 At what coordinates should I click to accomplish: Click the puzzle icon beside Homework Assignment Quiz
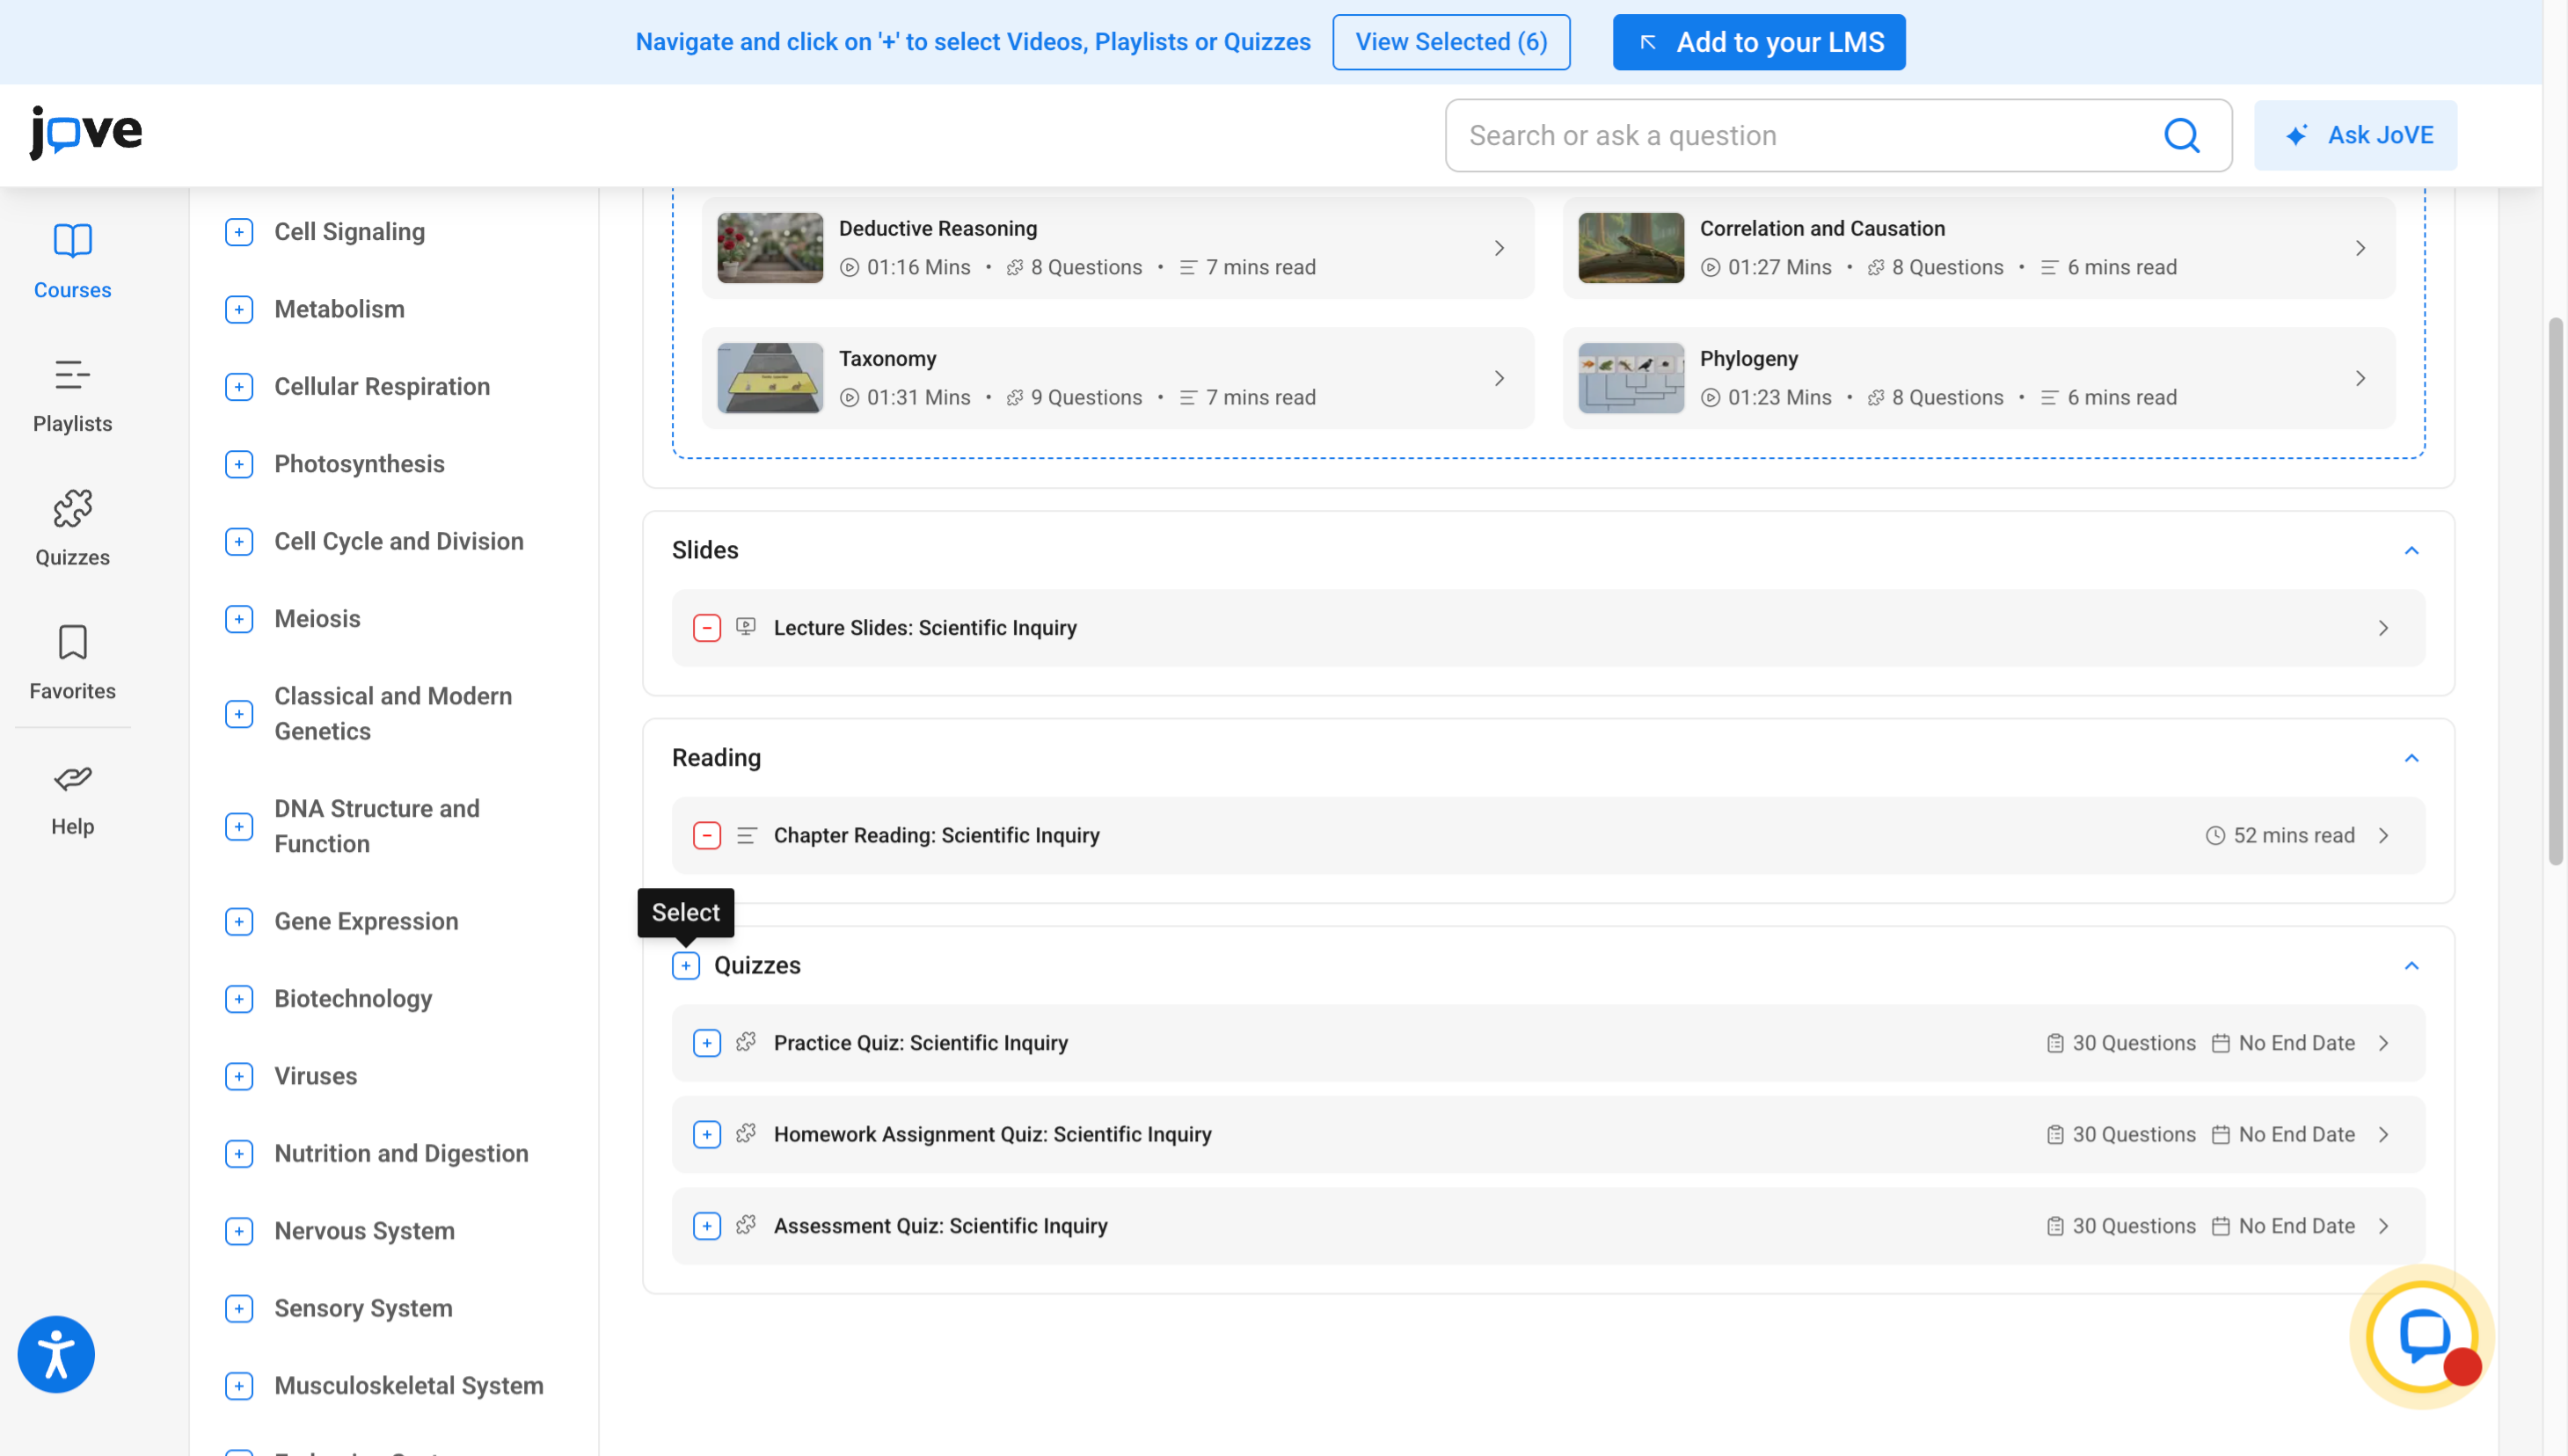click(x=746, y=1134)
